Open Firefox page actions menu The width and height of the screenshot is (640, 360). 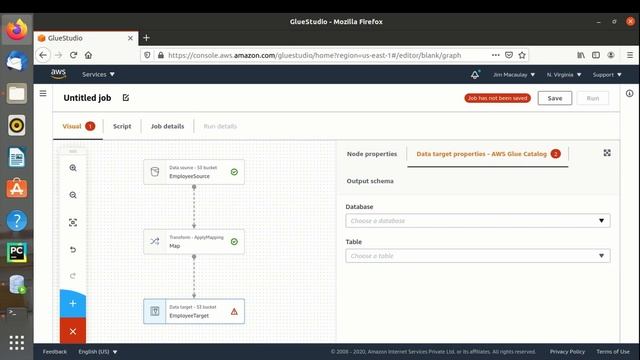pyautogui.click(x=496, y=55)
